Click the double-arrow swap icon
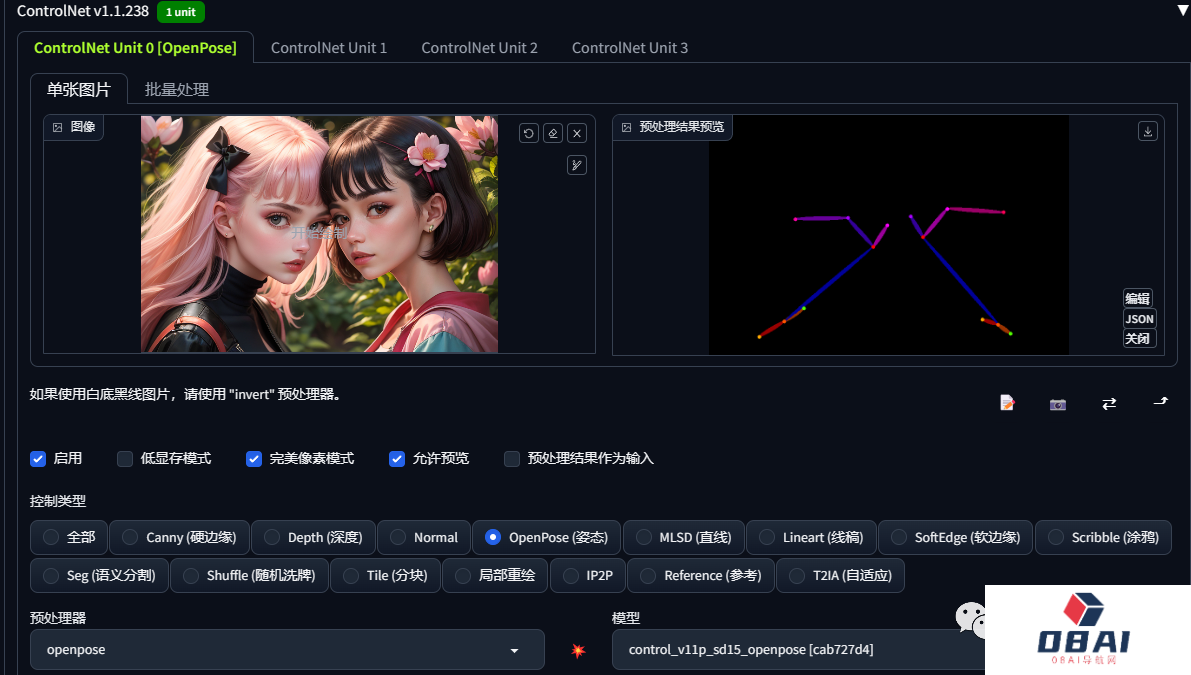The width and height of the screenshot is (1191, 675). [x=1109, y=403]
